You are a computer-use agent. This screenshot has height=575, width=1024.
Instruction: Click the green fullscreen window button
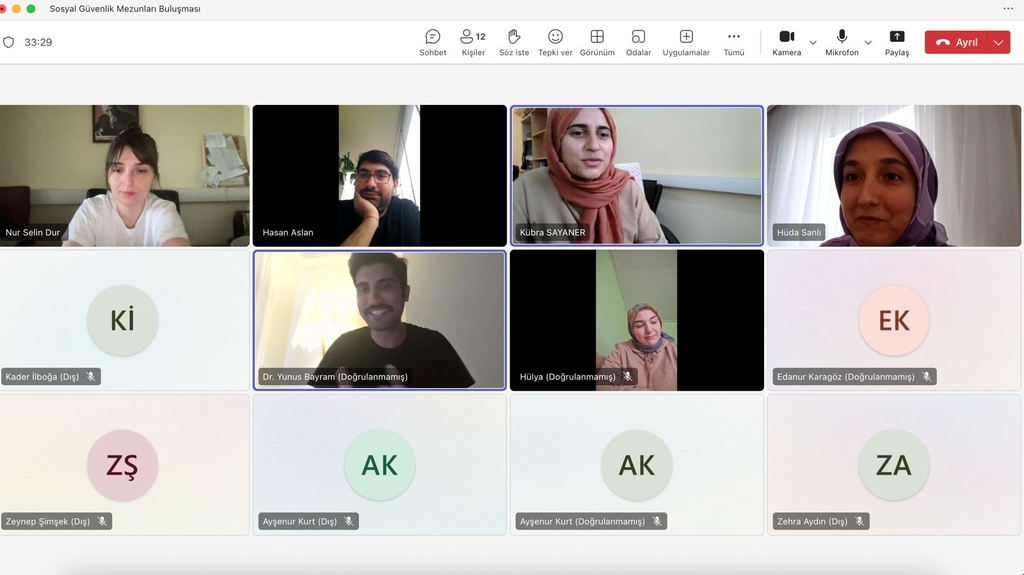pos(31,8)
